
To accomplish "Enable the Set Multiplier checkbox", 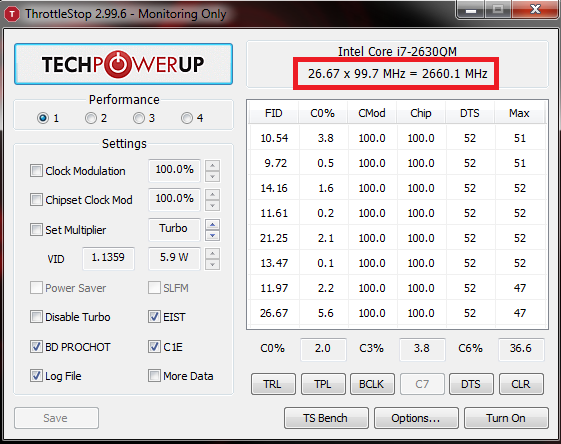I will (x=36, y=230).
